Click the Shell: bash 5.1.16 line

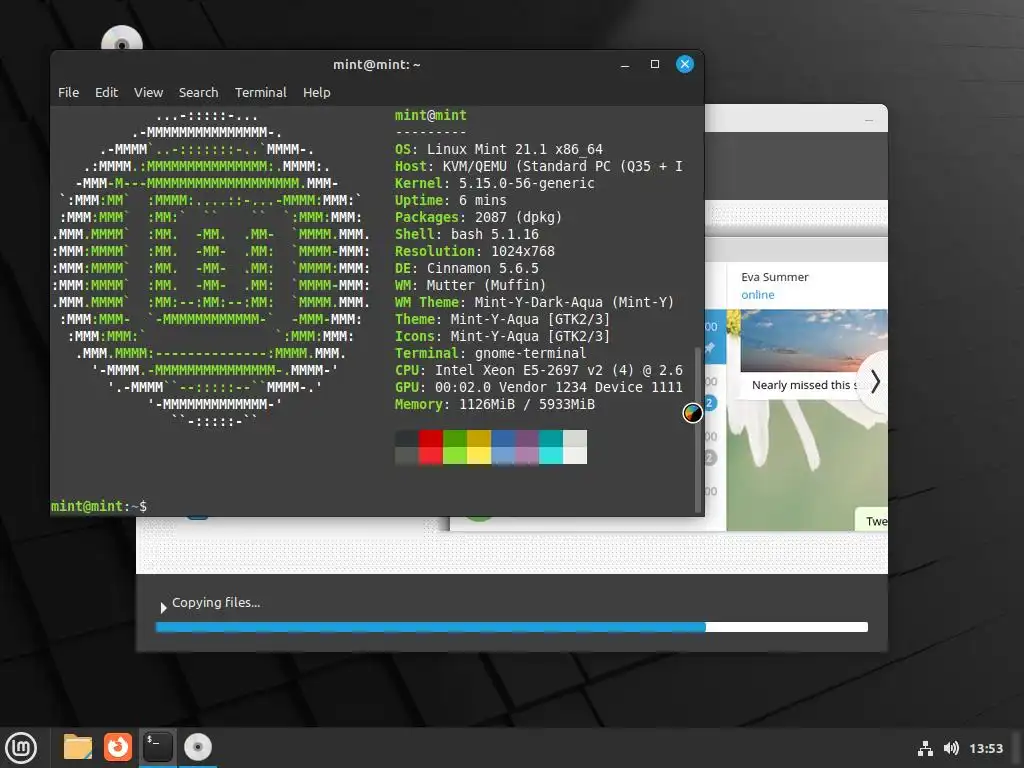(x=466, y=234)
